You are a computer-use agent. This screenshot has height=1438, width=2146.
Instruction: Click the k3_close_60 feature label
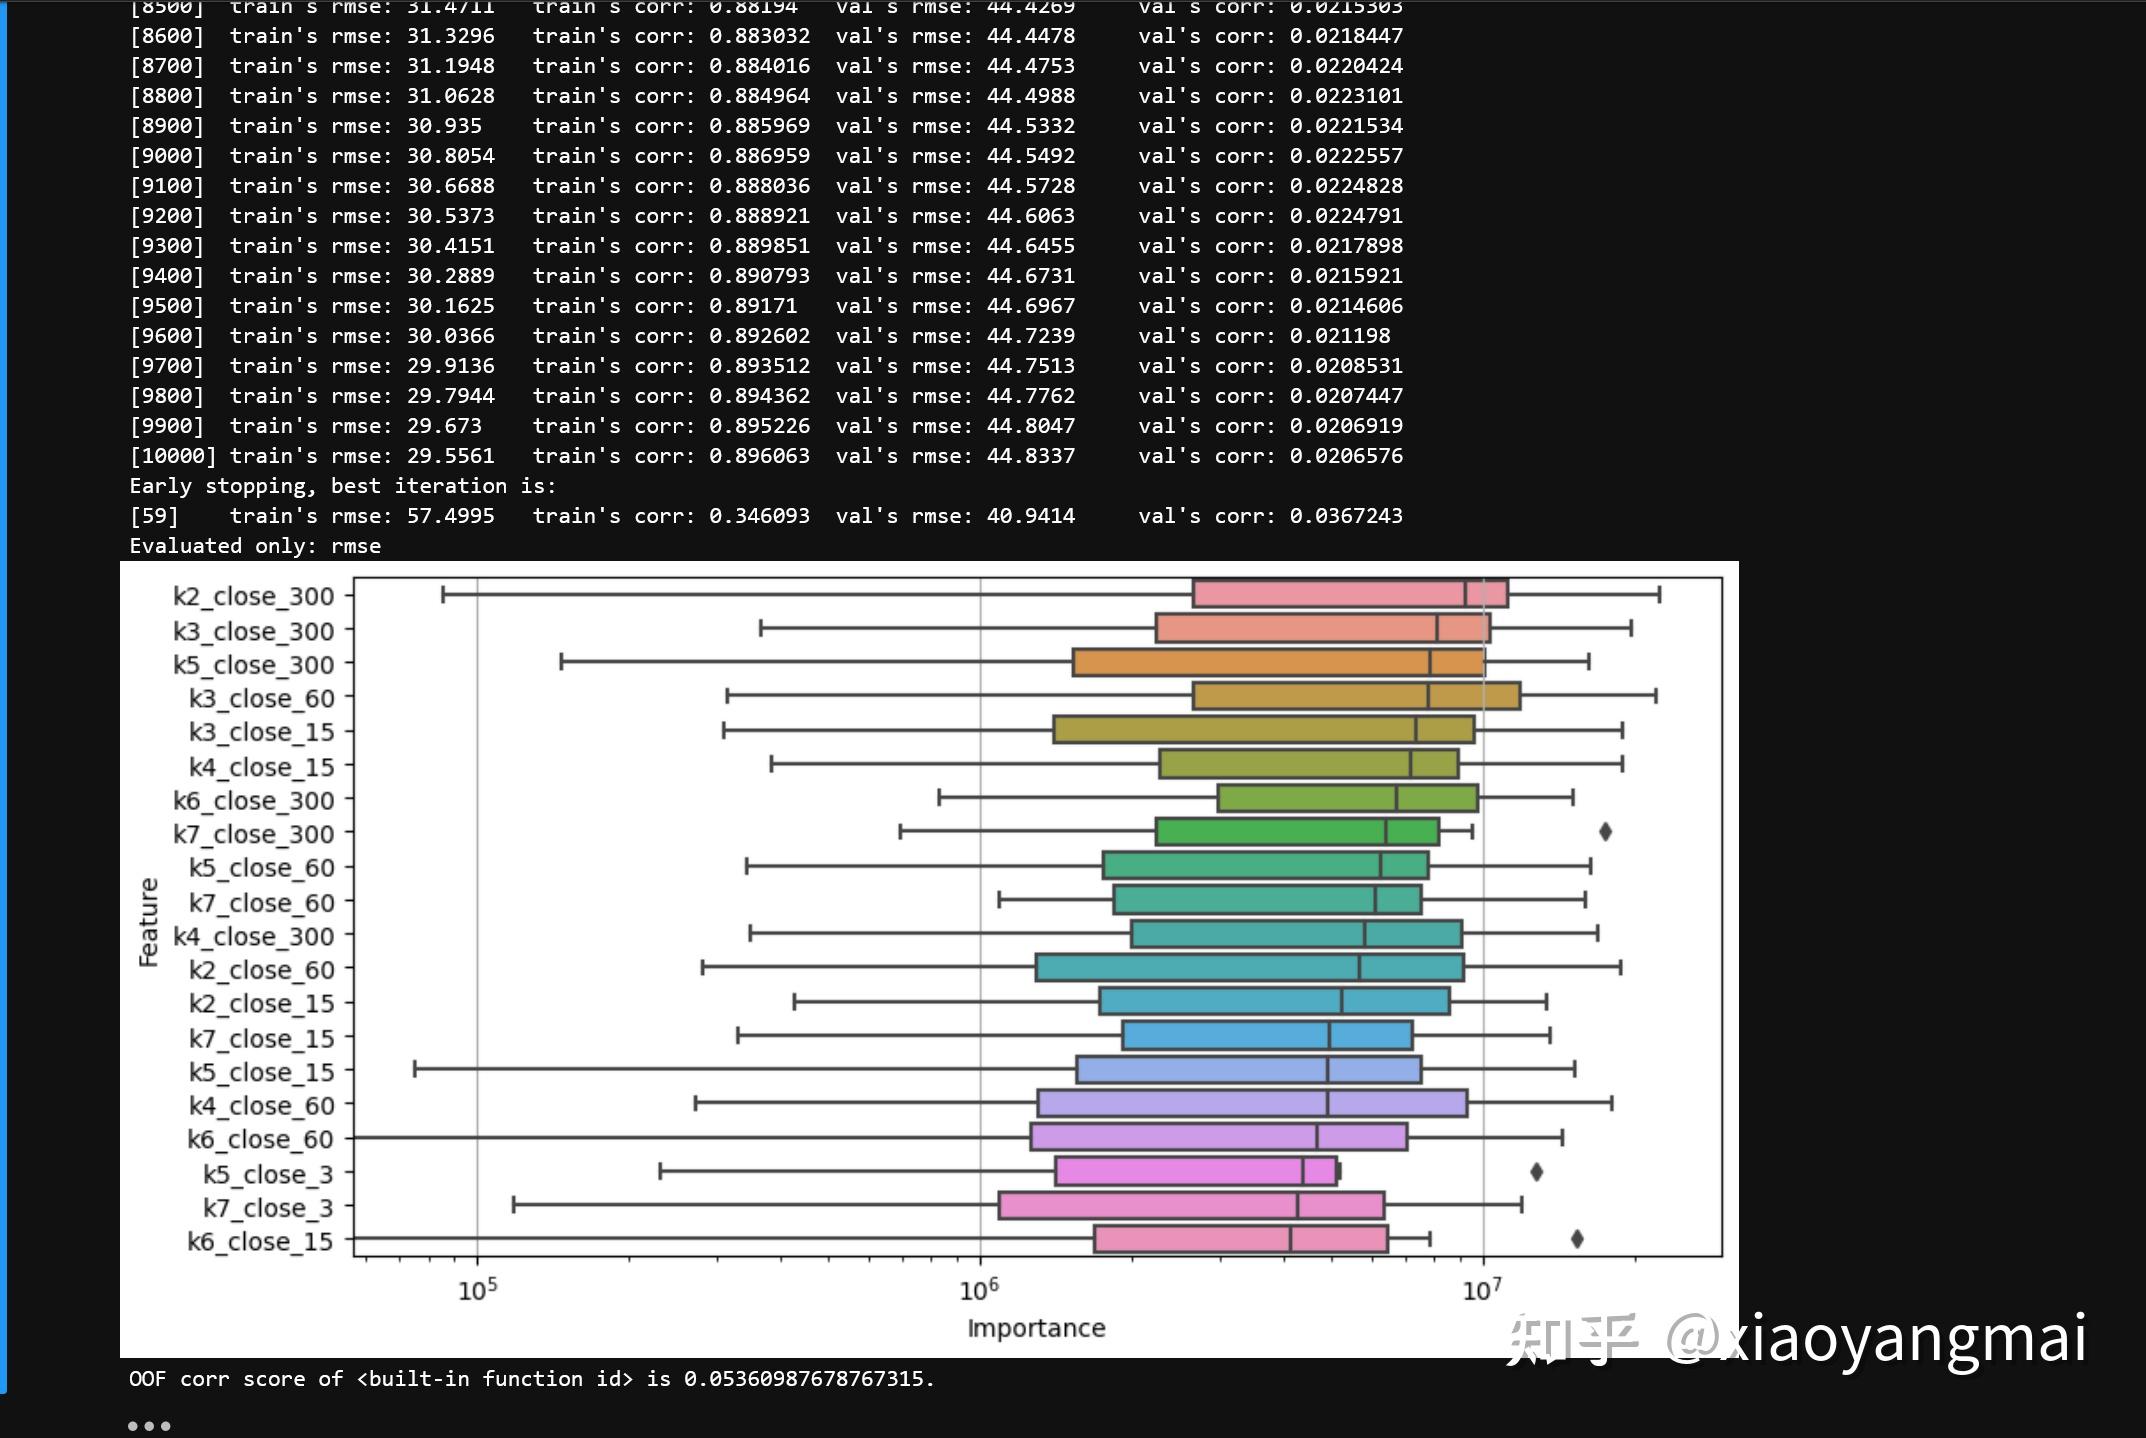point(261,698)
